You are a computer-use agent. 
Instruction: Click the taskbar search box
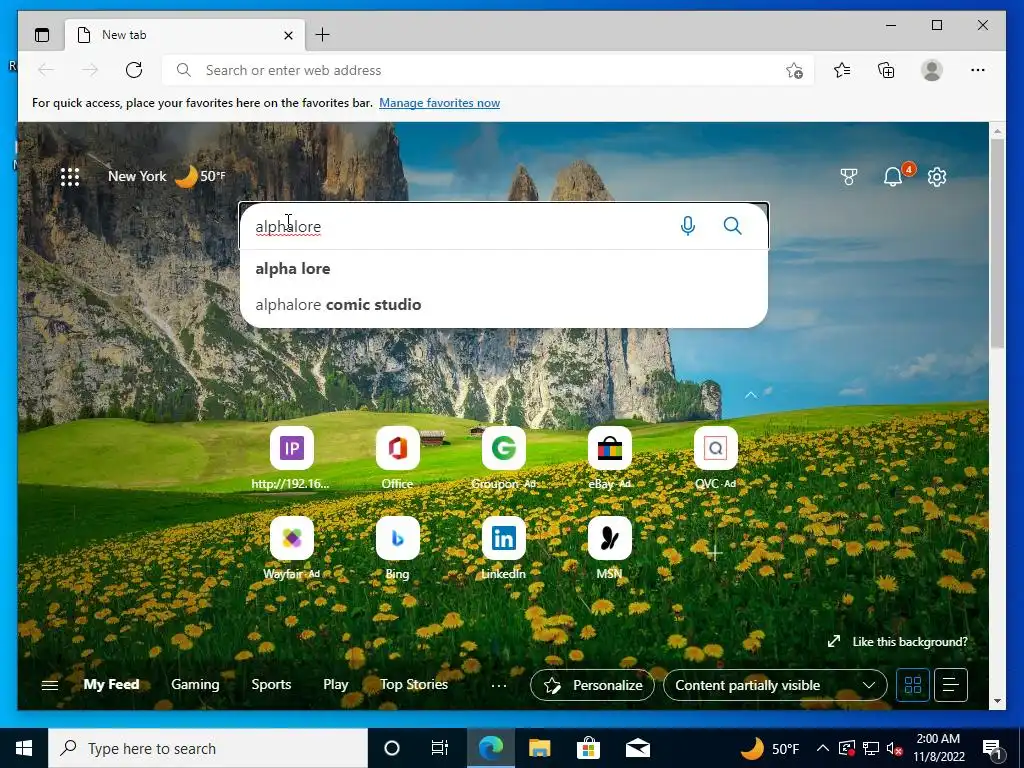(208, 748)
